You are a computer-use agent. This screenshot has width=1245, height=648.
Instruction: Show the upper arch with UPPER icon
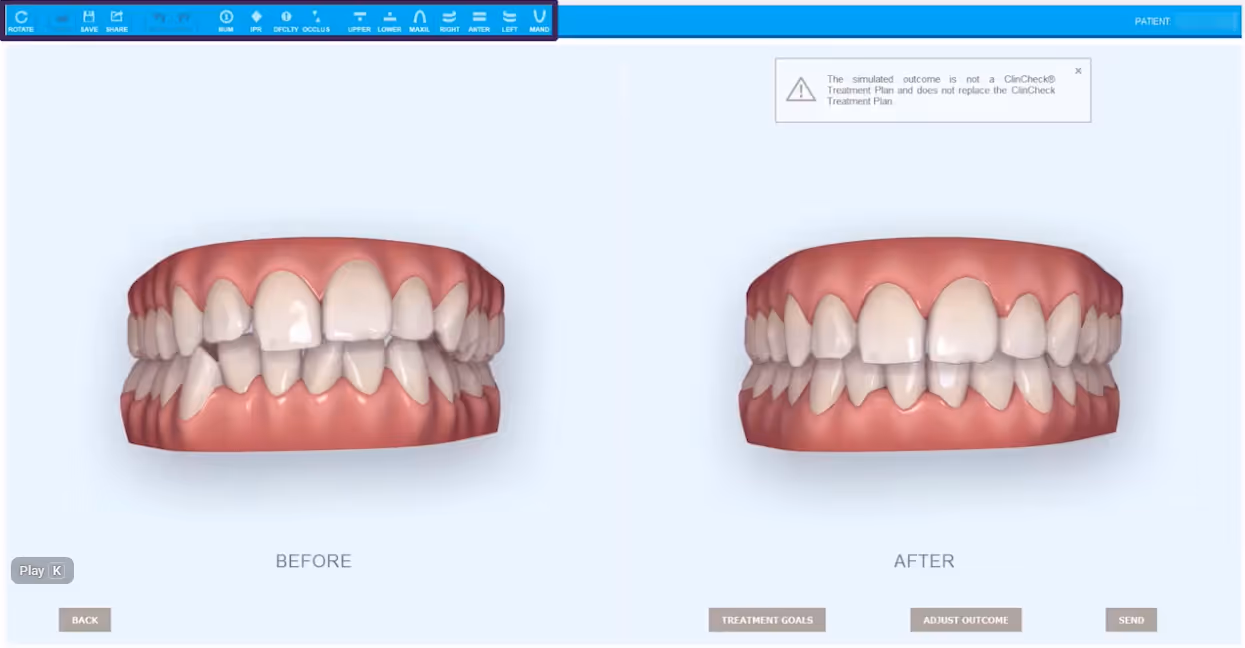(360, 20)
